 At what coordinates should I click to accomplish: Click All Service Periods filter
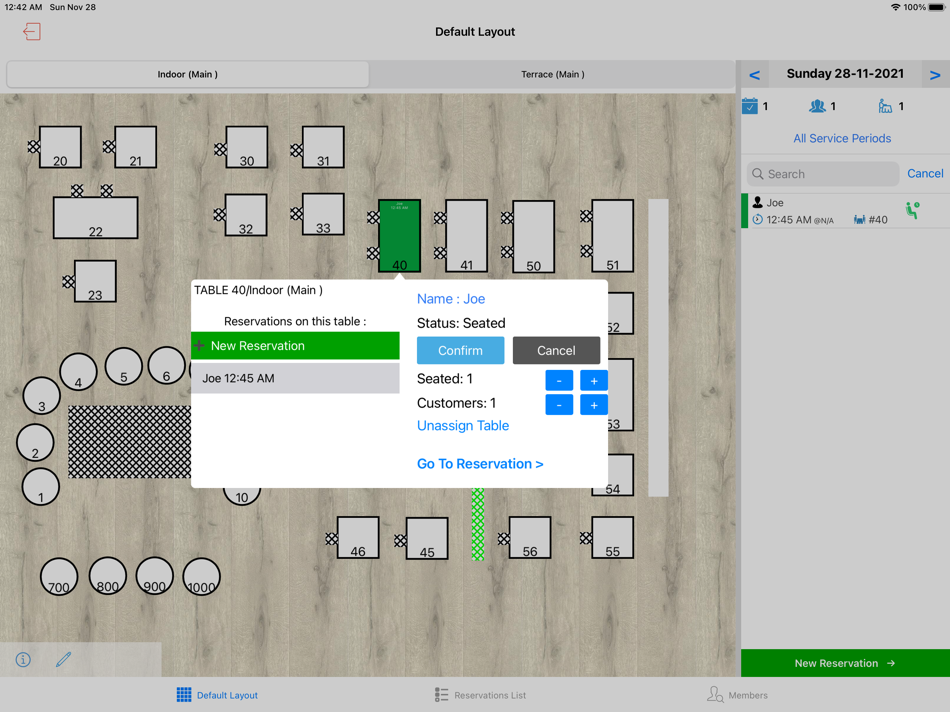pos(843,138)
